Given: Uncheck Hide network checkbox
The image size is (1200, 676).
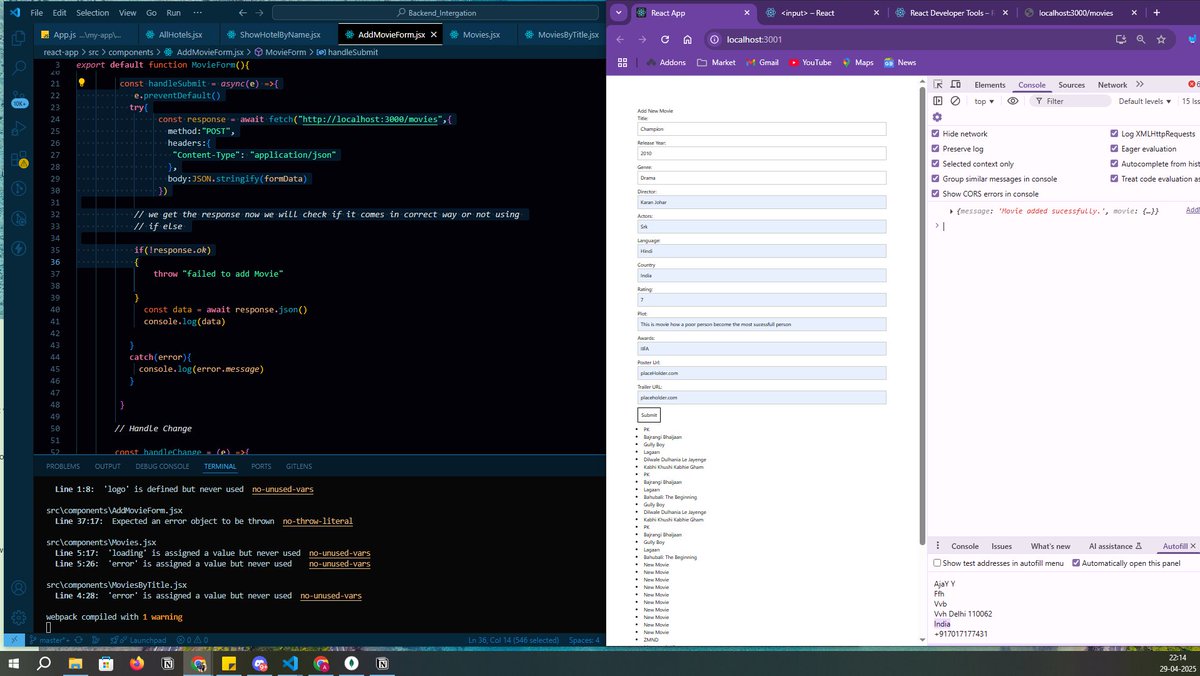Looking at the screenshot, I should pyautogui.click(x=936, y=134).
